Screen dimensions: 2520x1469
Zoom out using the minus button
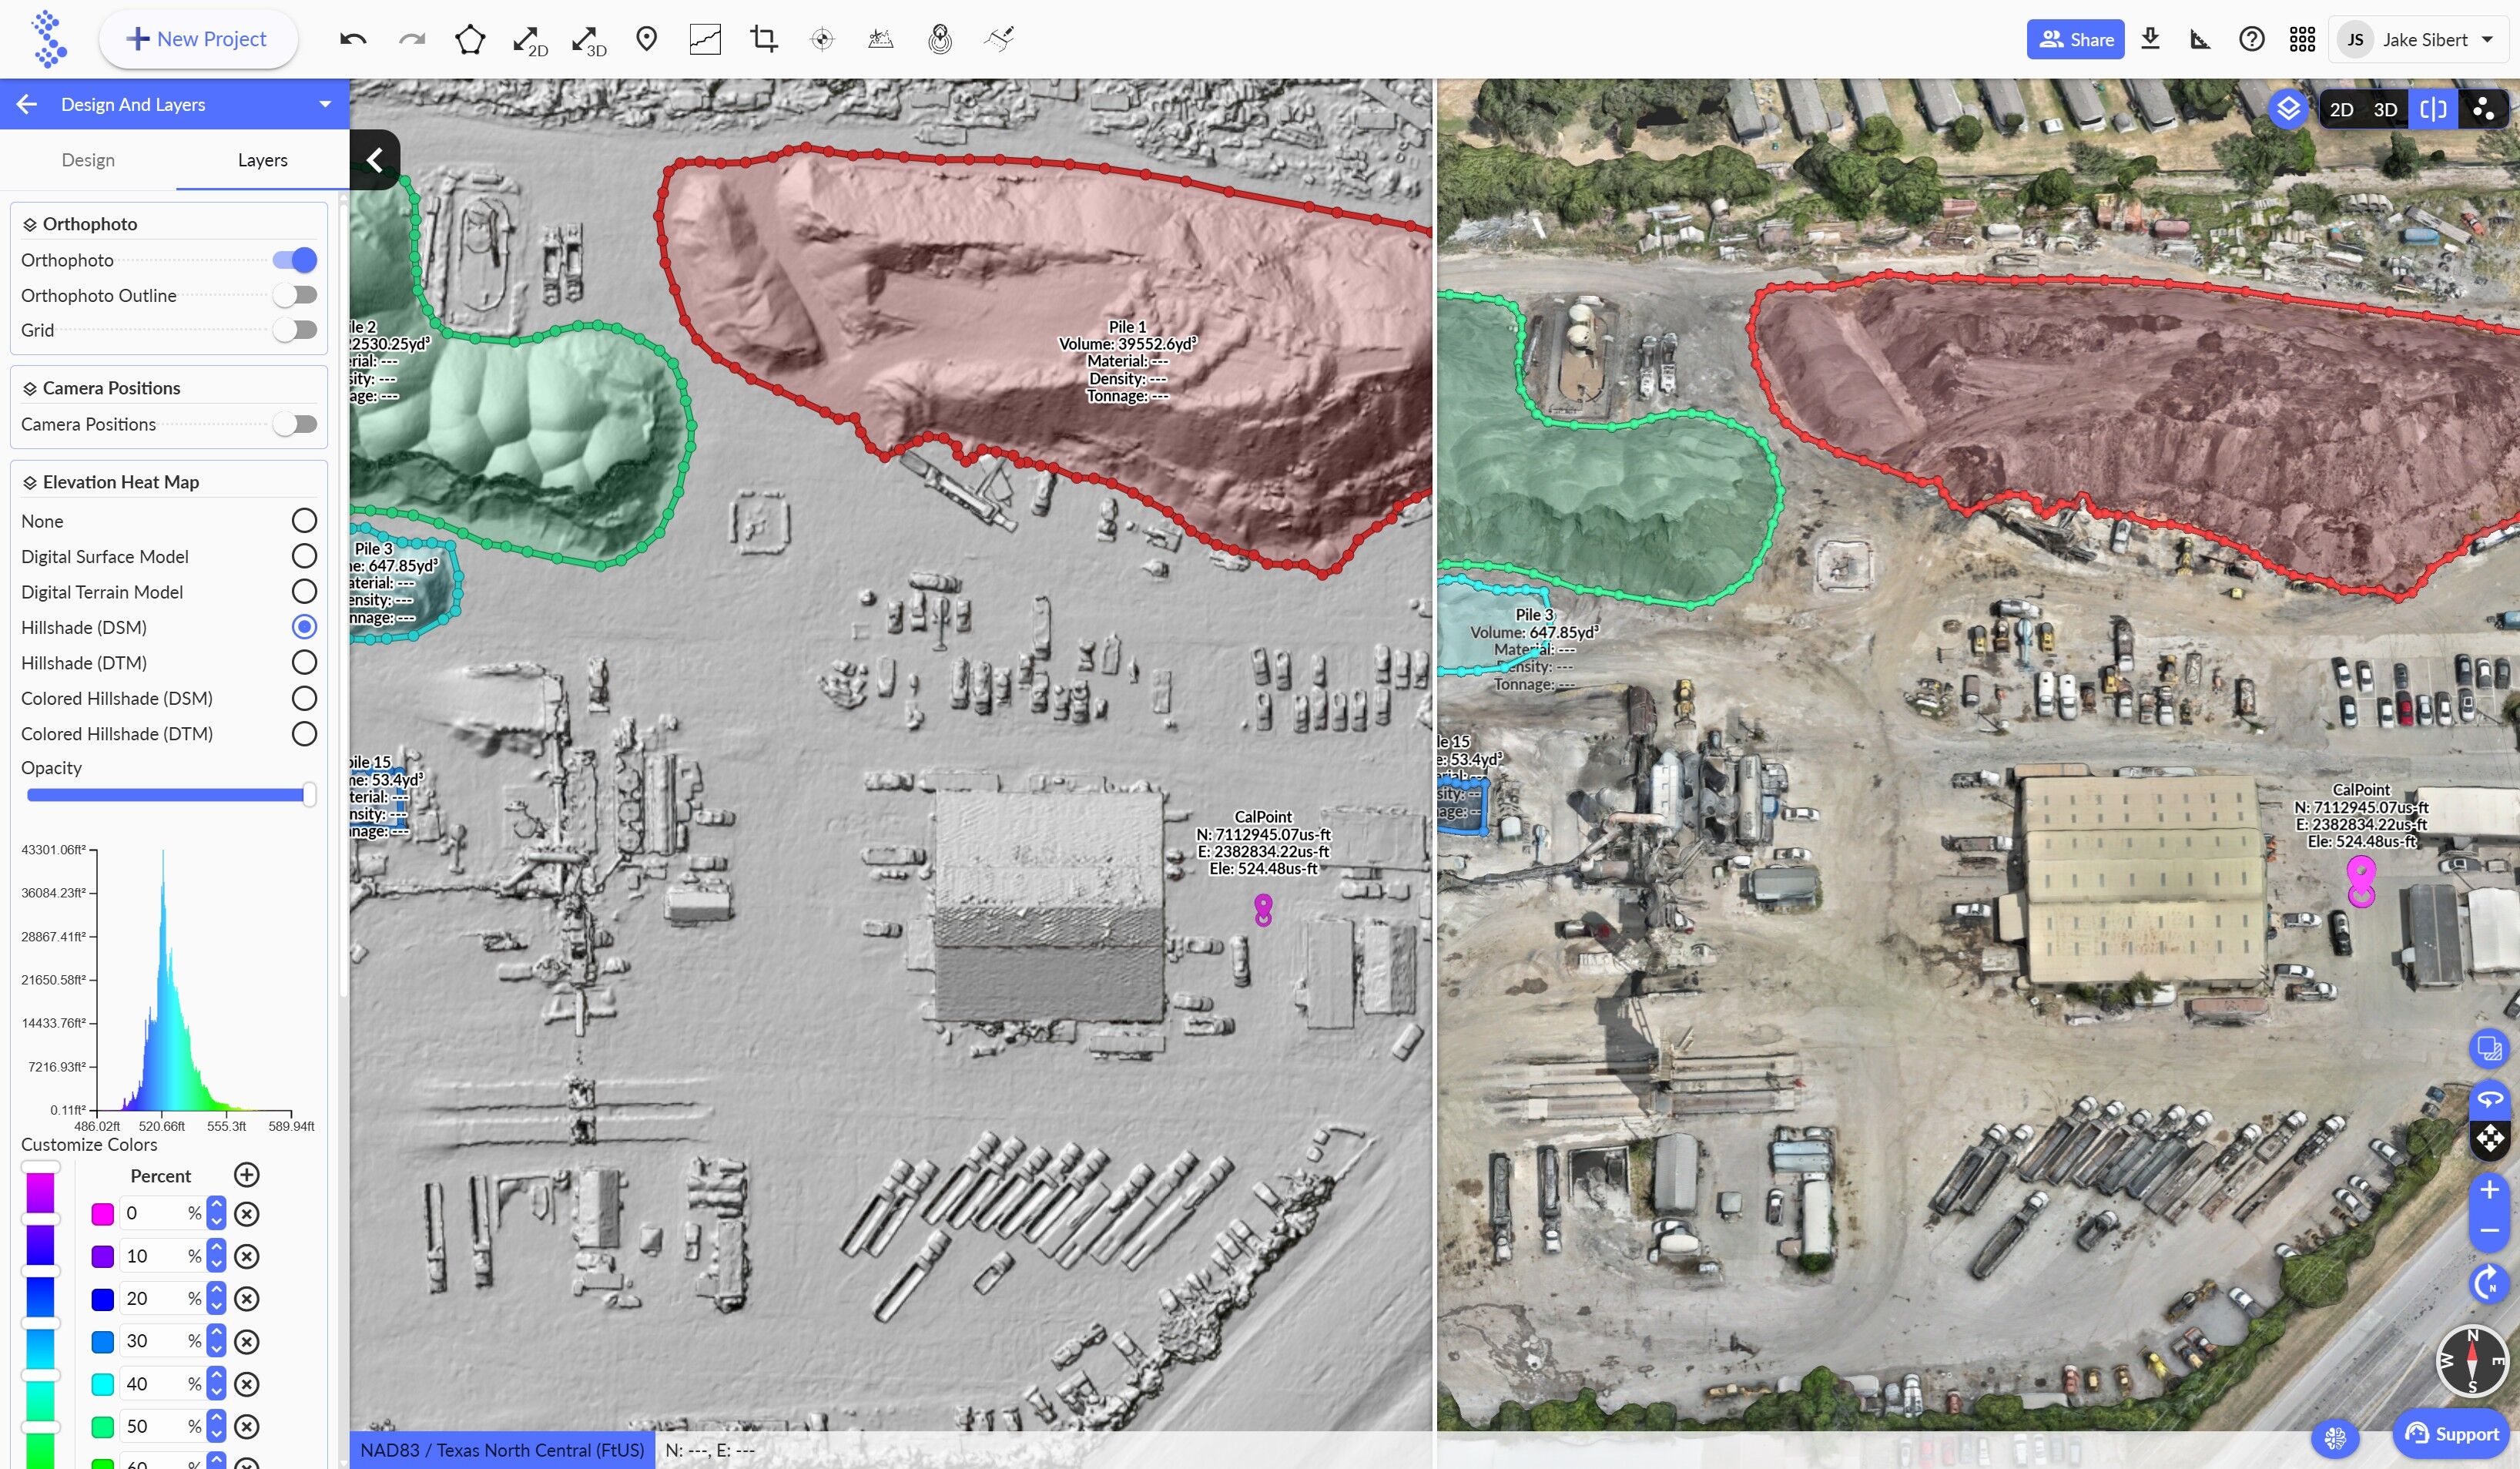click(2490, 1230)
